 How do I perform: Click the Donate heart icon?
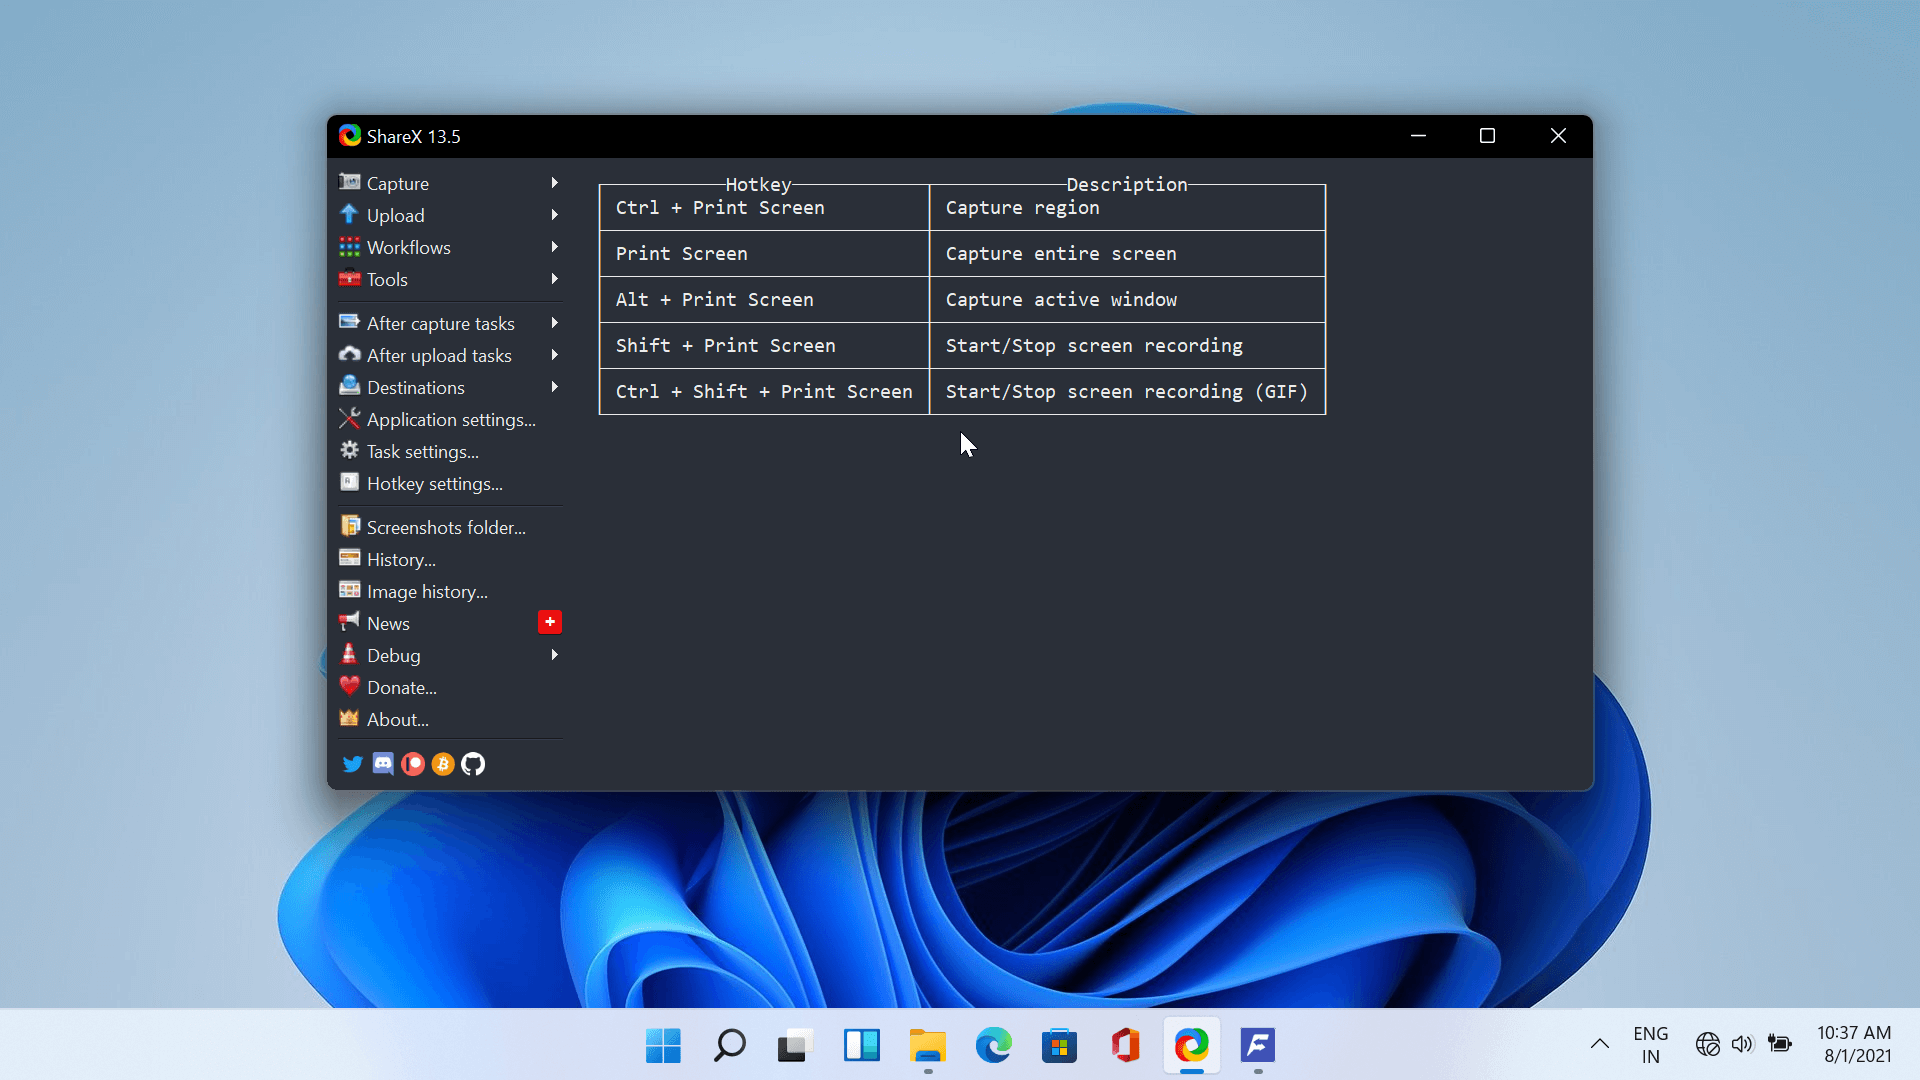(x=349, y=686)
